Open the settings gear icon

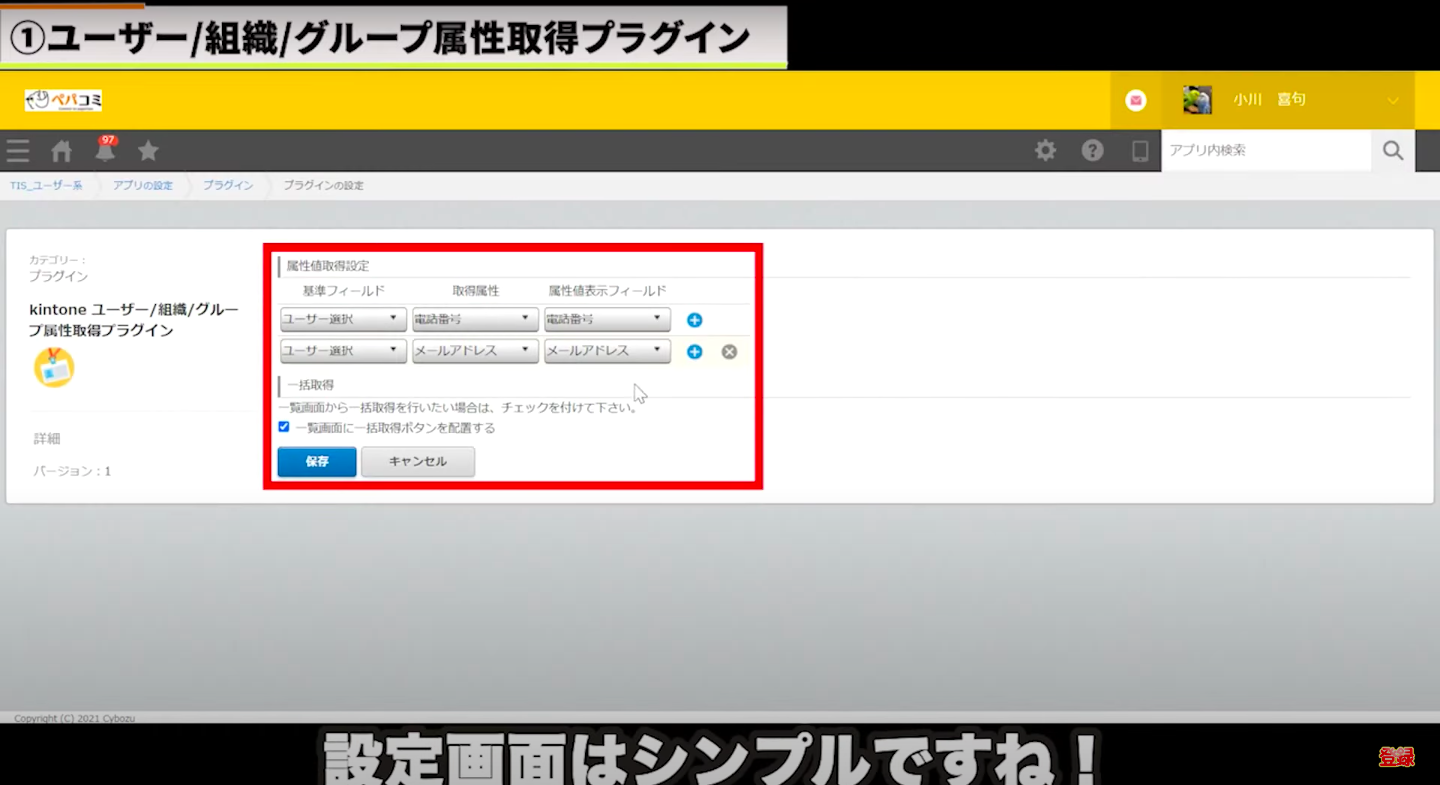point(1045,151)
